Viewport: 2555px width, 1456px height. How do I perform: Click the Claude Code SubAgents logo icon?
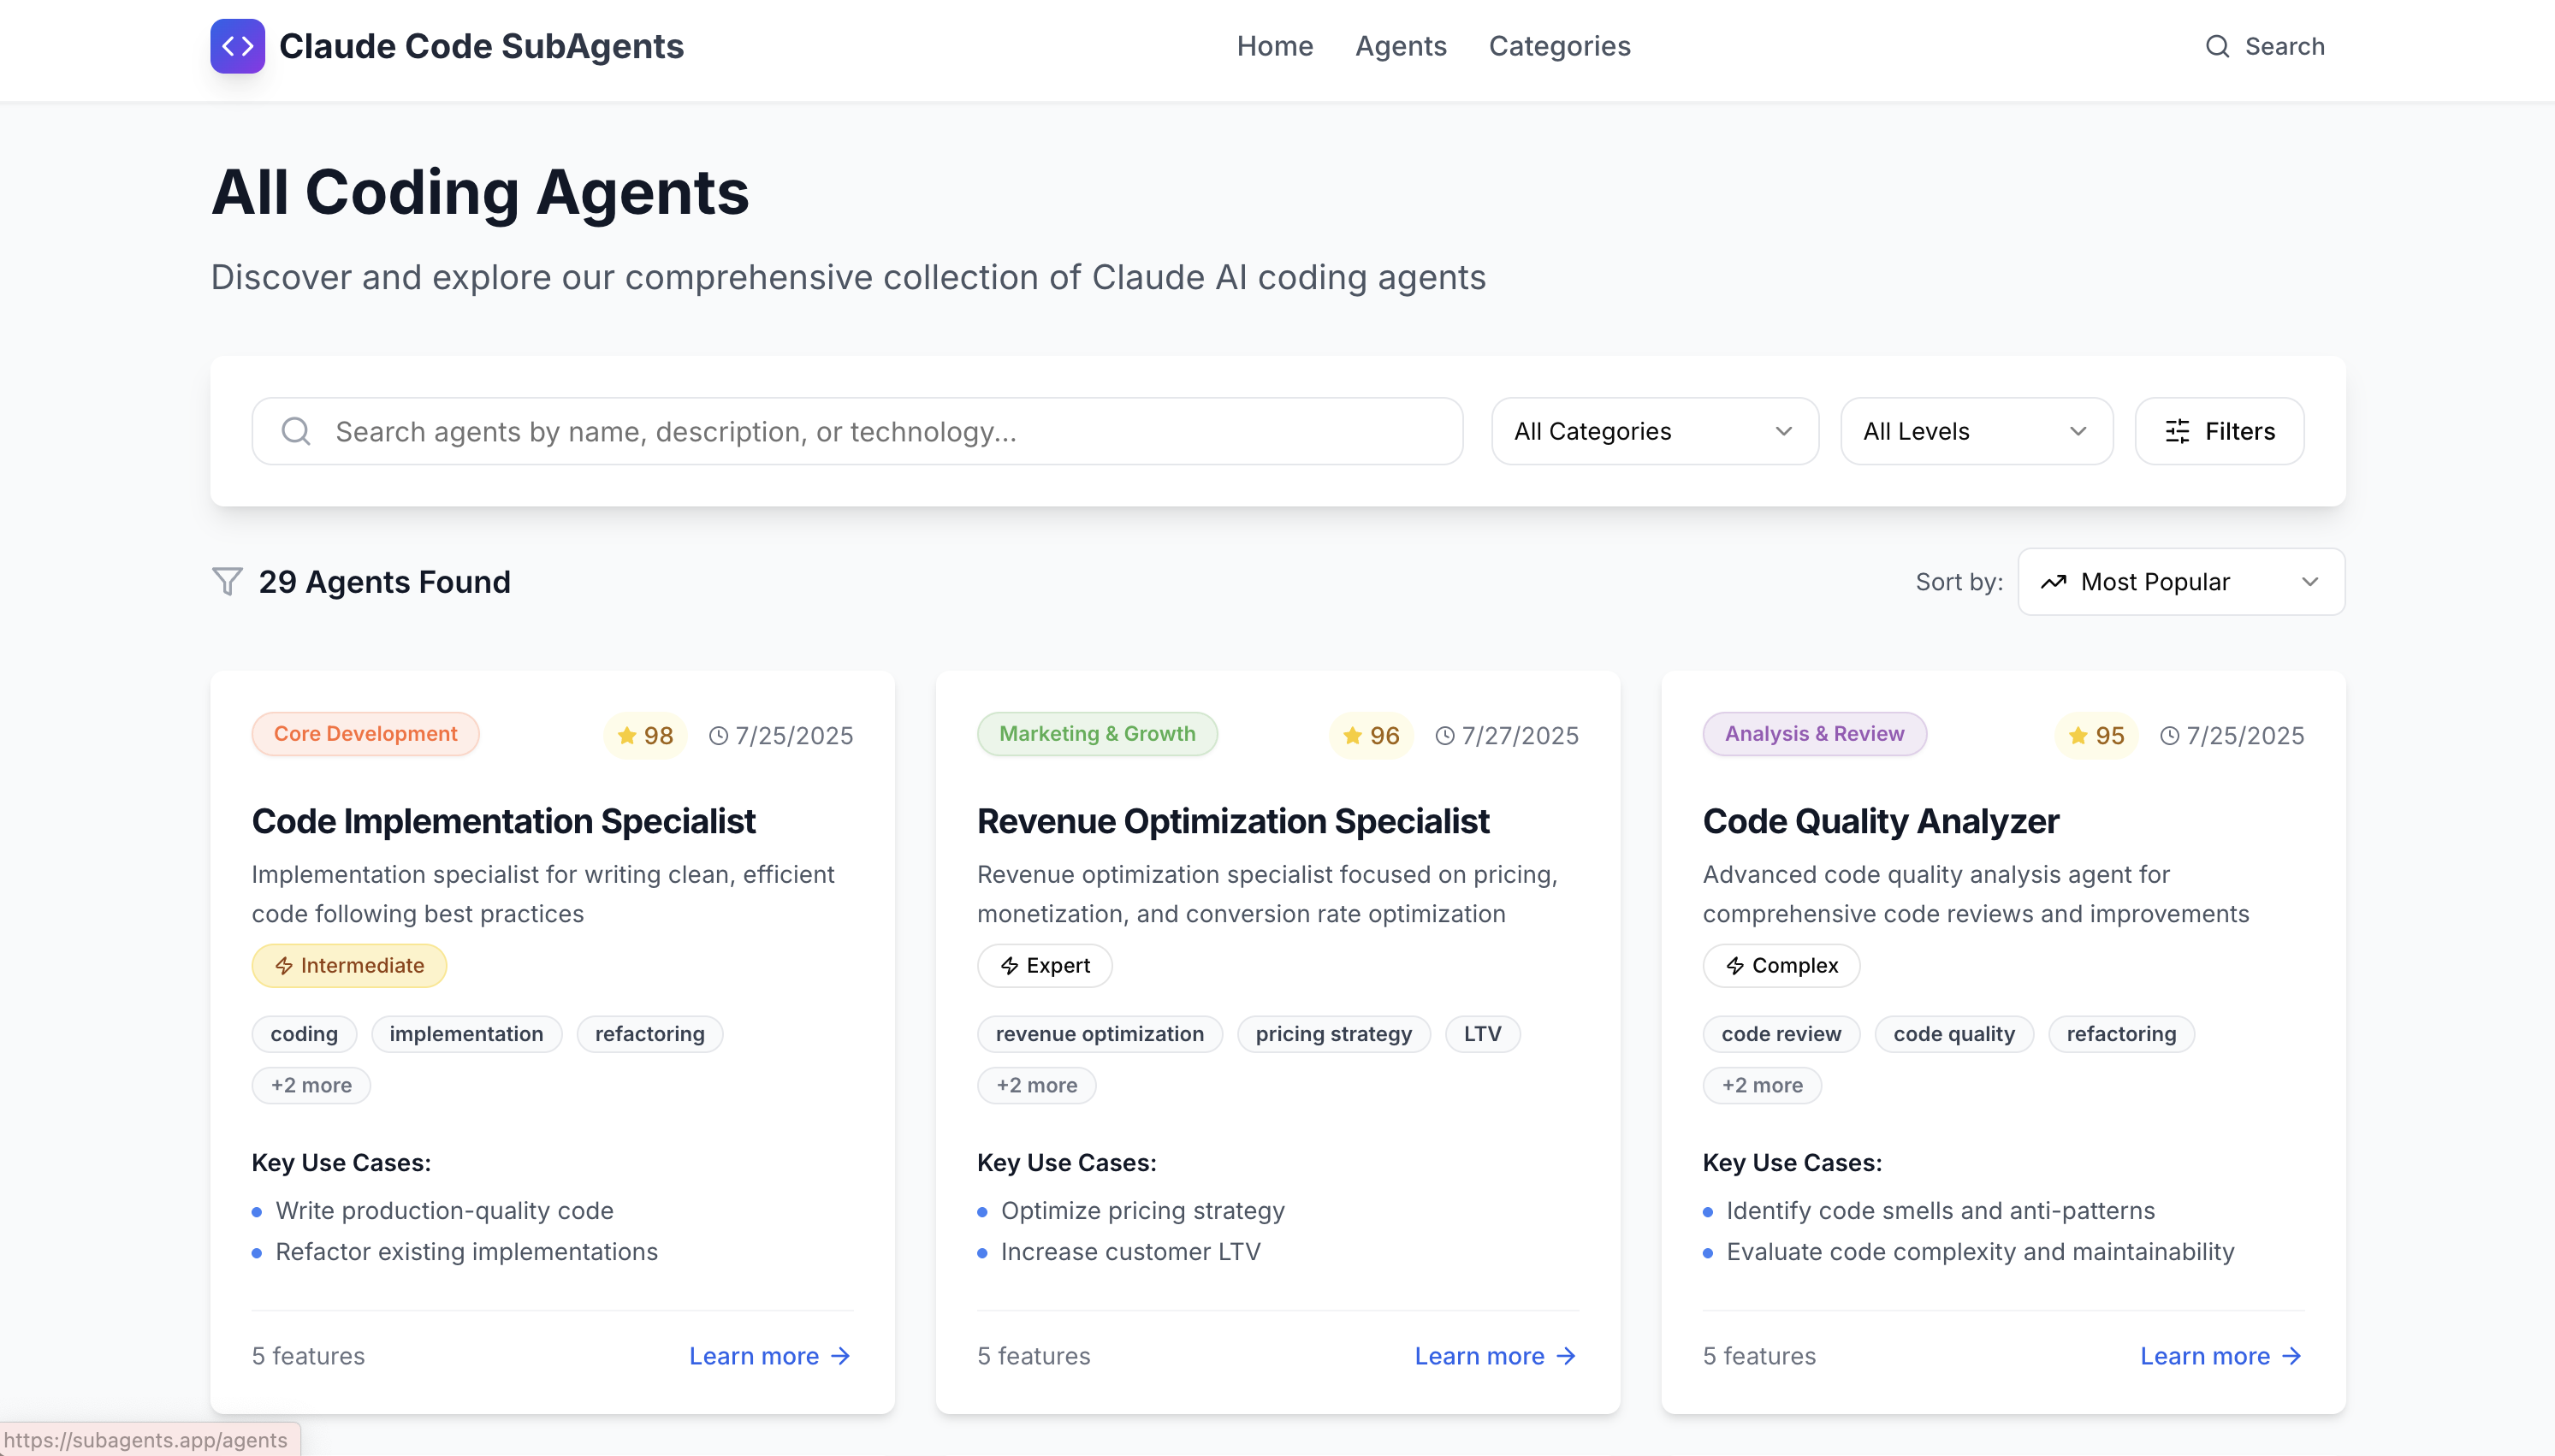coord(237,46)
